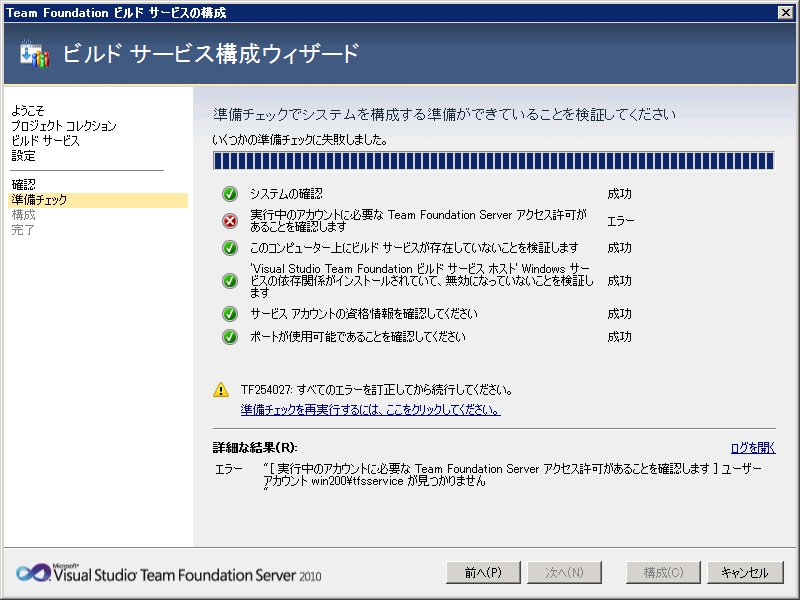Click the キャンセル button
This screenshot has width=800, height=600.
[745, 572]
